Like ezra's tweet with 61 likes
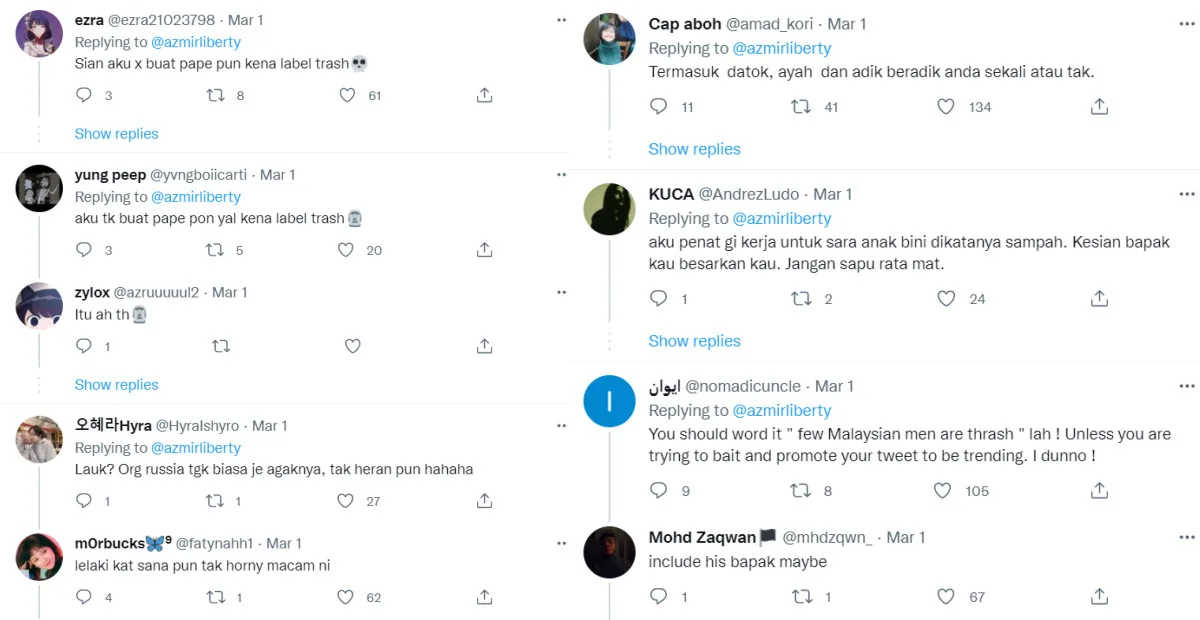This screenshot has height=620, width=1200. pyautogui.click(x=347, y=96)
